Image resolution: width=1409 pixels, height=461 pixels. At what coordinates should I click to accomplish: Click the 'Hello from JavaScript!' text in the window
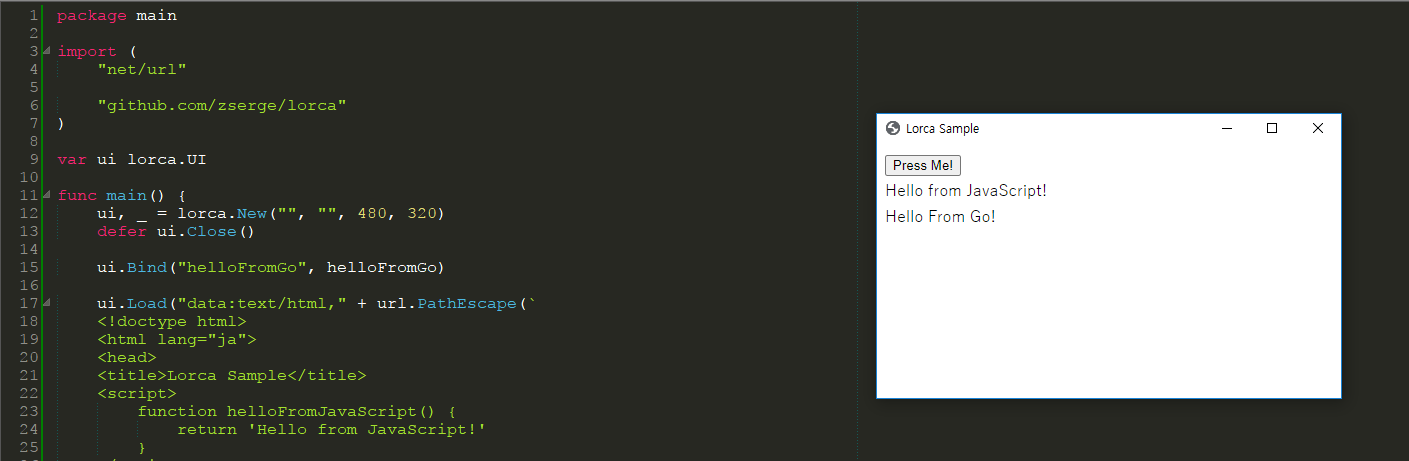click(966, 190)
